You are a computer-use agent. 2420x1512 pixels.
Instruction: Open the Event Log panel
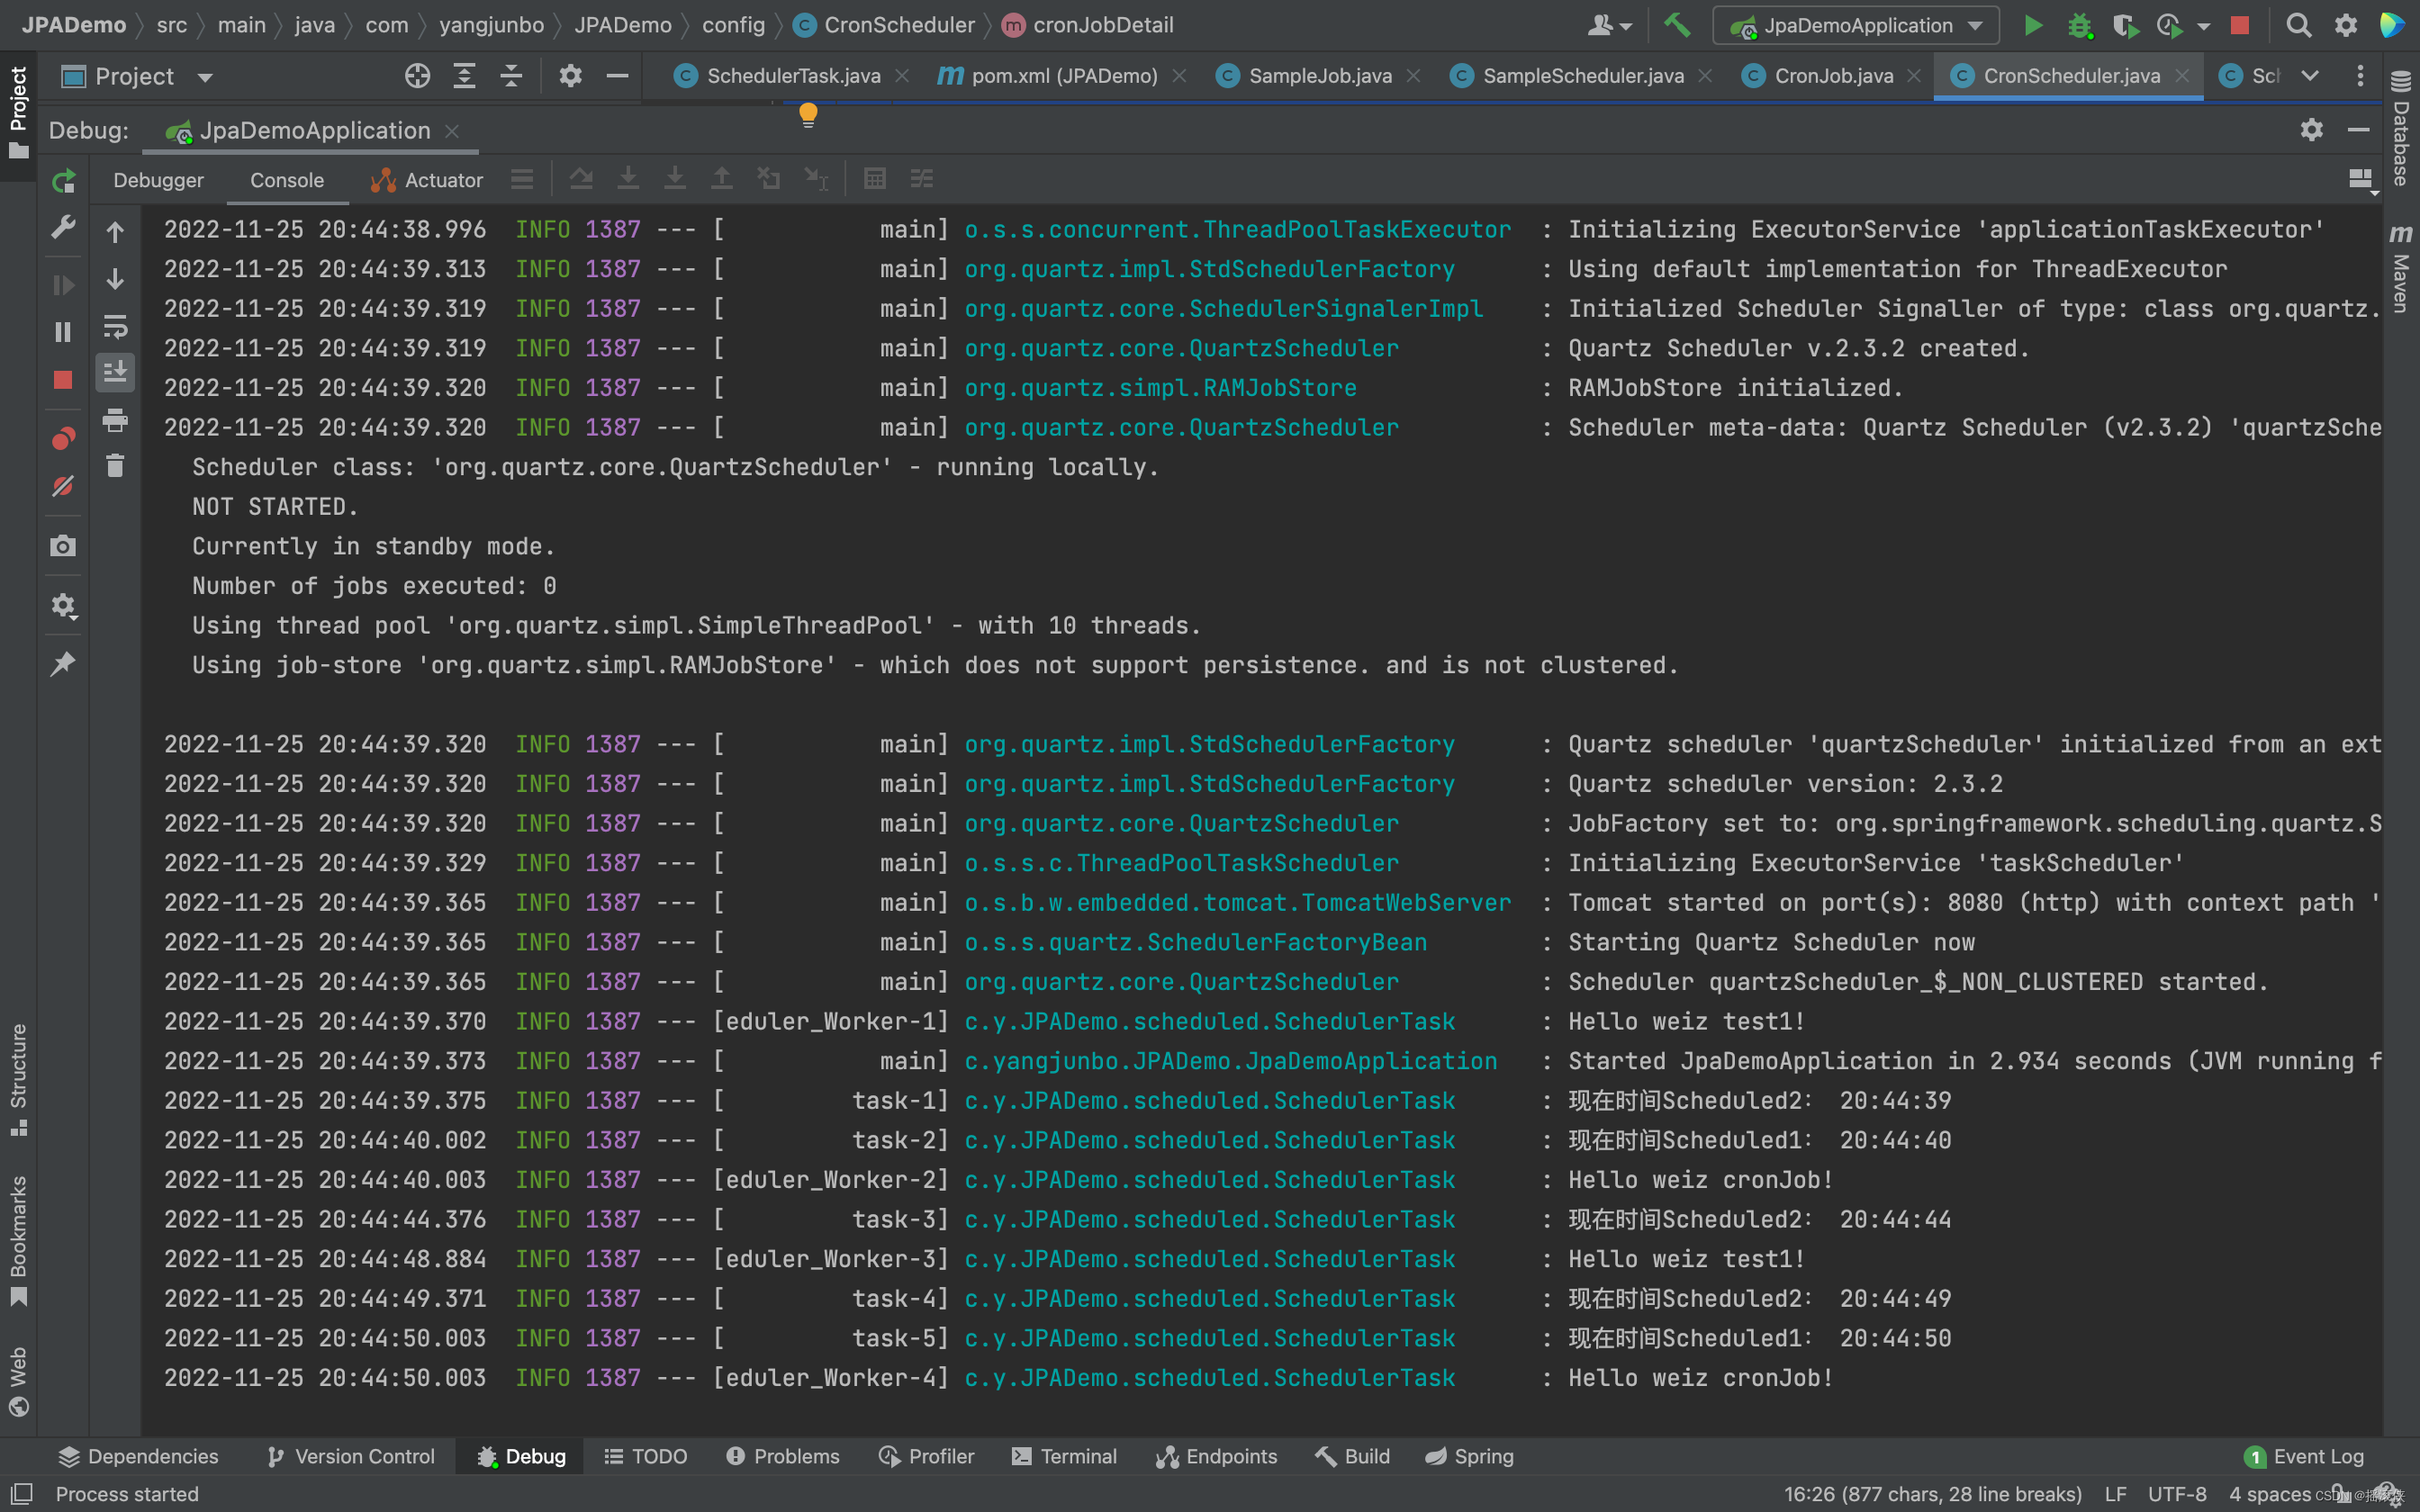click(2304, 1456)
